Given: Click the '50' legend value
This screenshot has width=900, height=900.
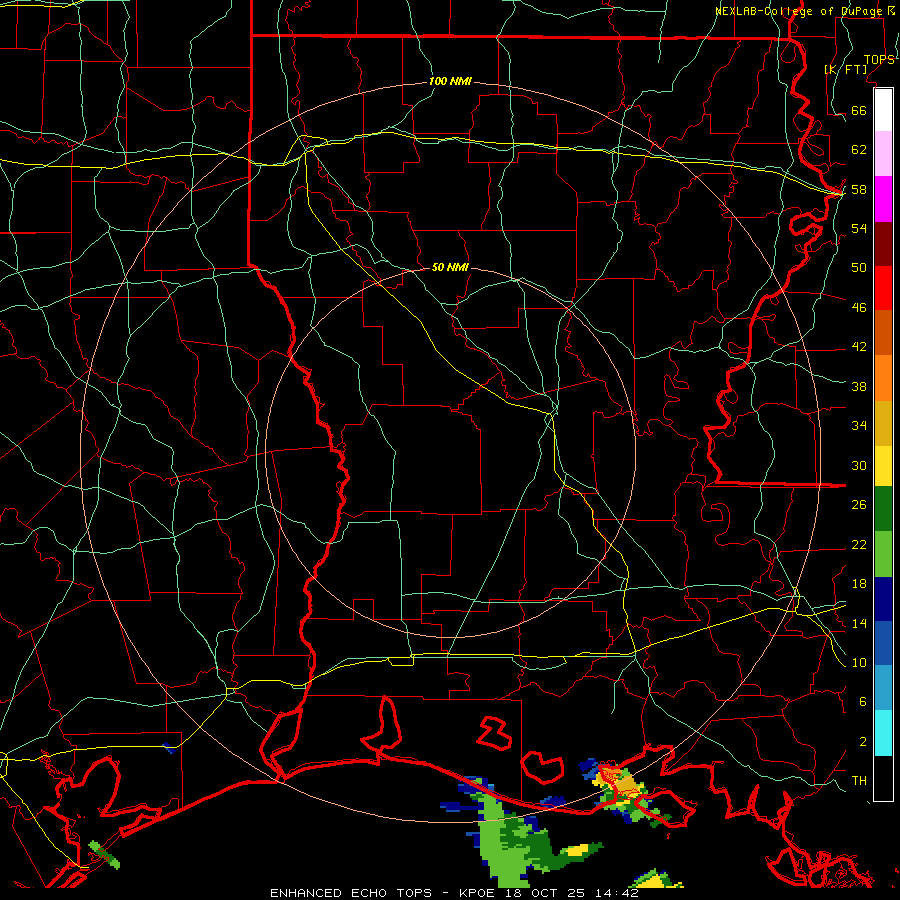Looking at the screenshot, I should 859,268.
